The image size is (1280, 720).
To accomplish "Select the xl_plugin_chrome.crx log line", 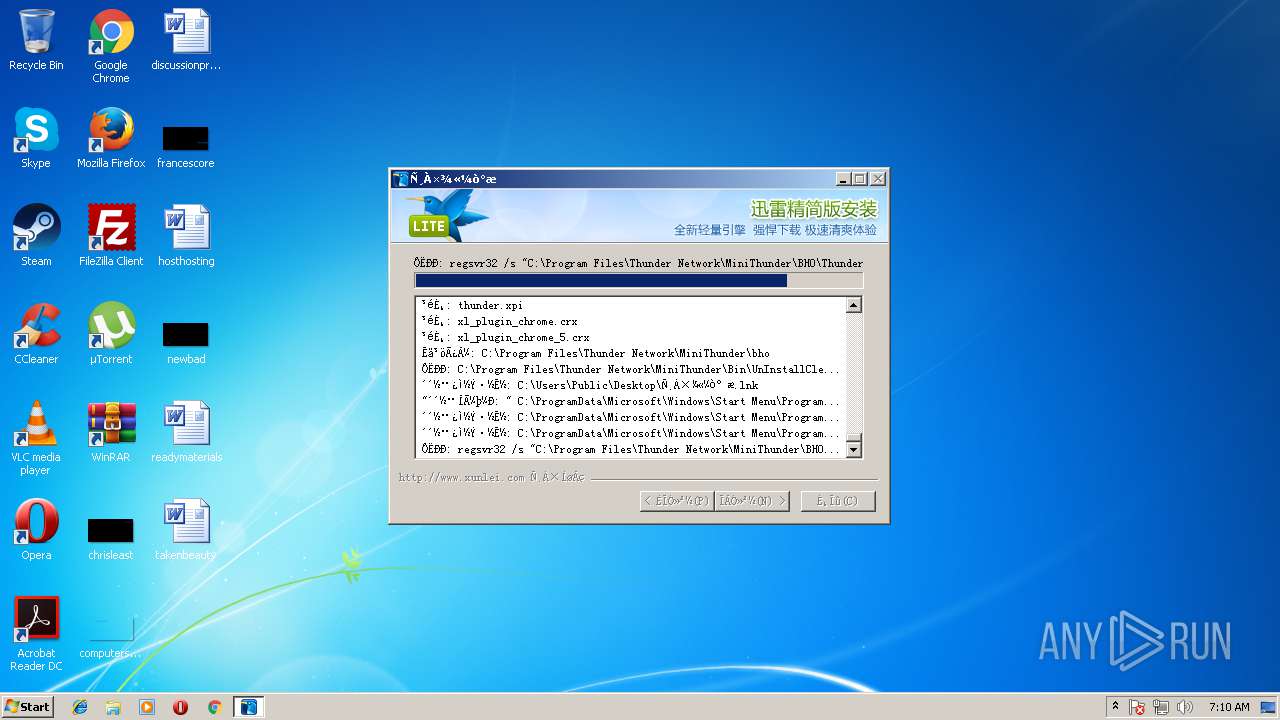I will pos(630,321).
